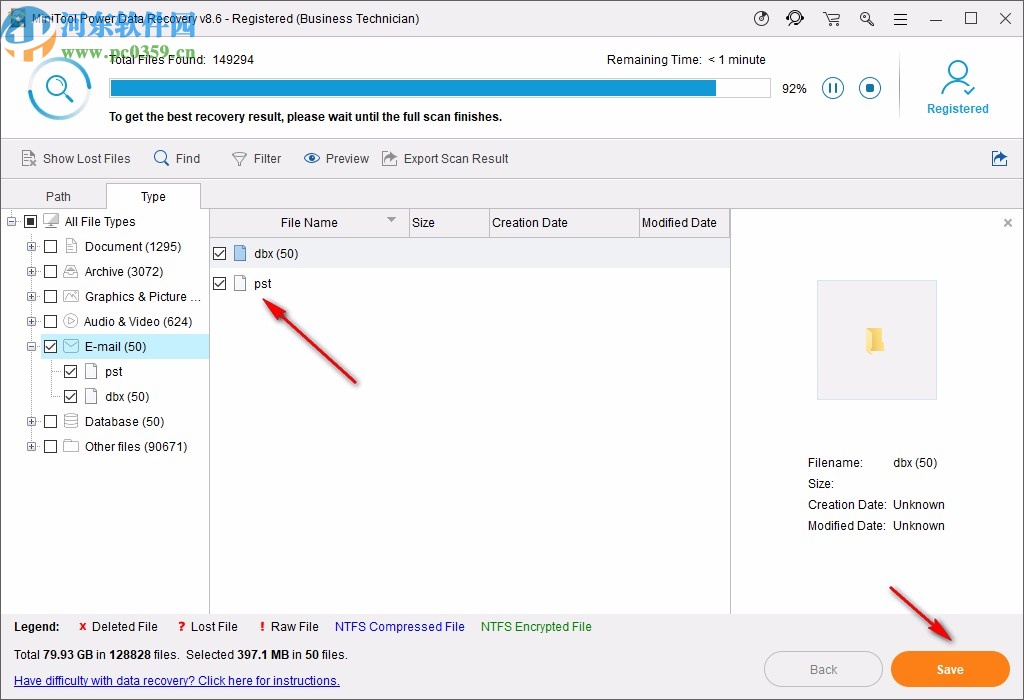Screen dimensions: 1024x700
Task: Expand the Archive (3072) node
Action: pyautogui.click(x=31, y=271)
